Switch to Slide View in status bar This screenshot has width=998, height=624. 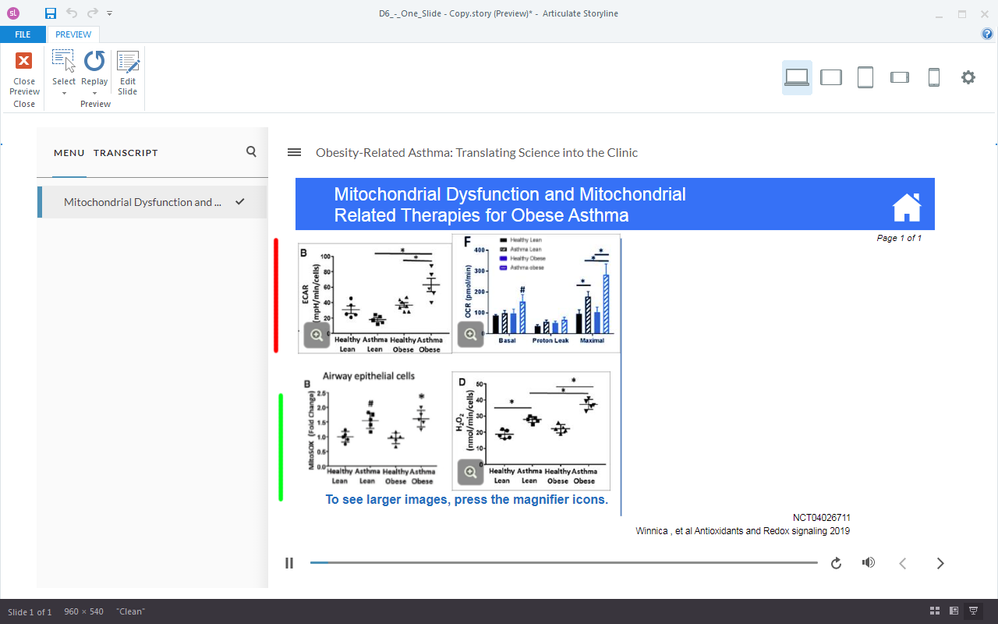pyautogui.click(x=953, y=611)
